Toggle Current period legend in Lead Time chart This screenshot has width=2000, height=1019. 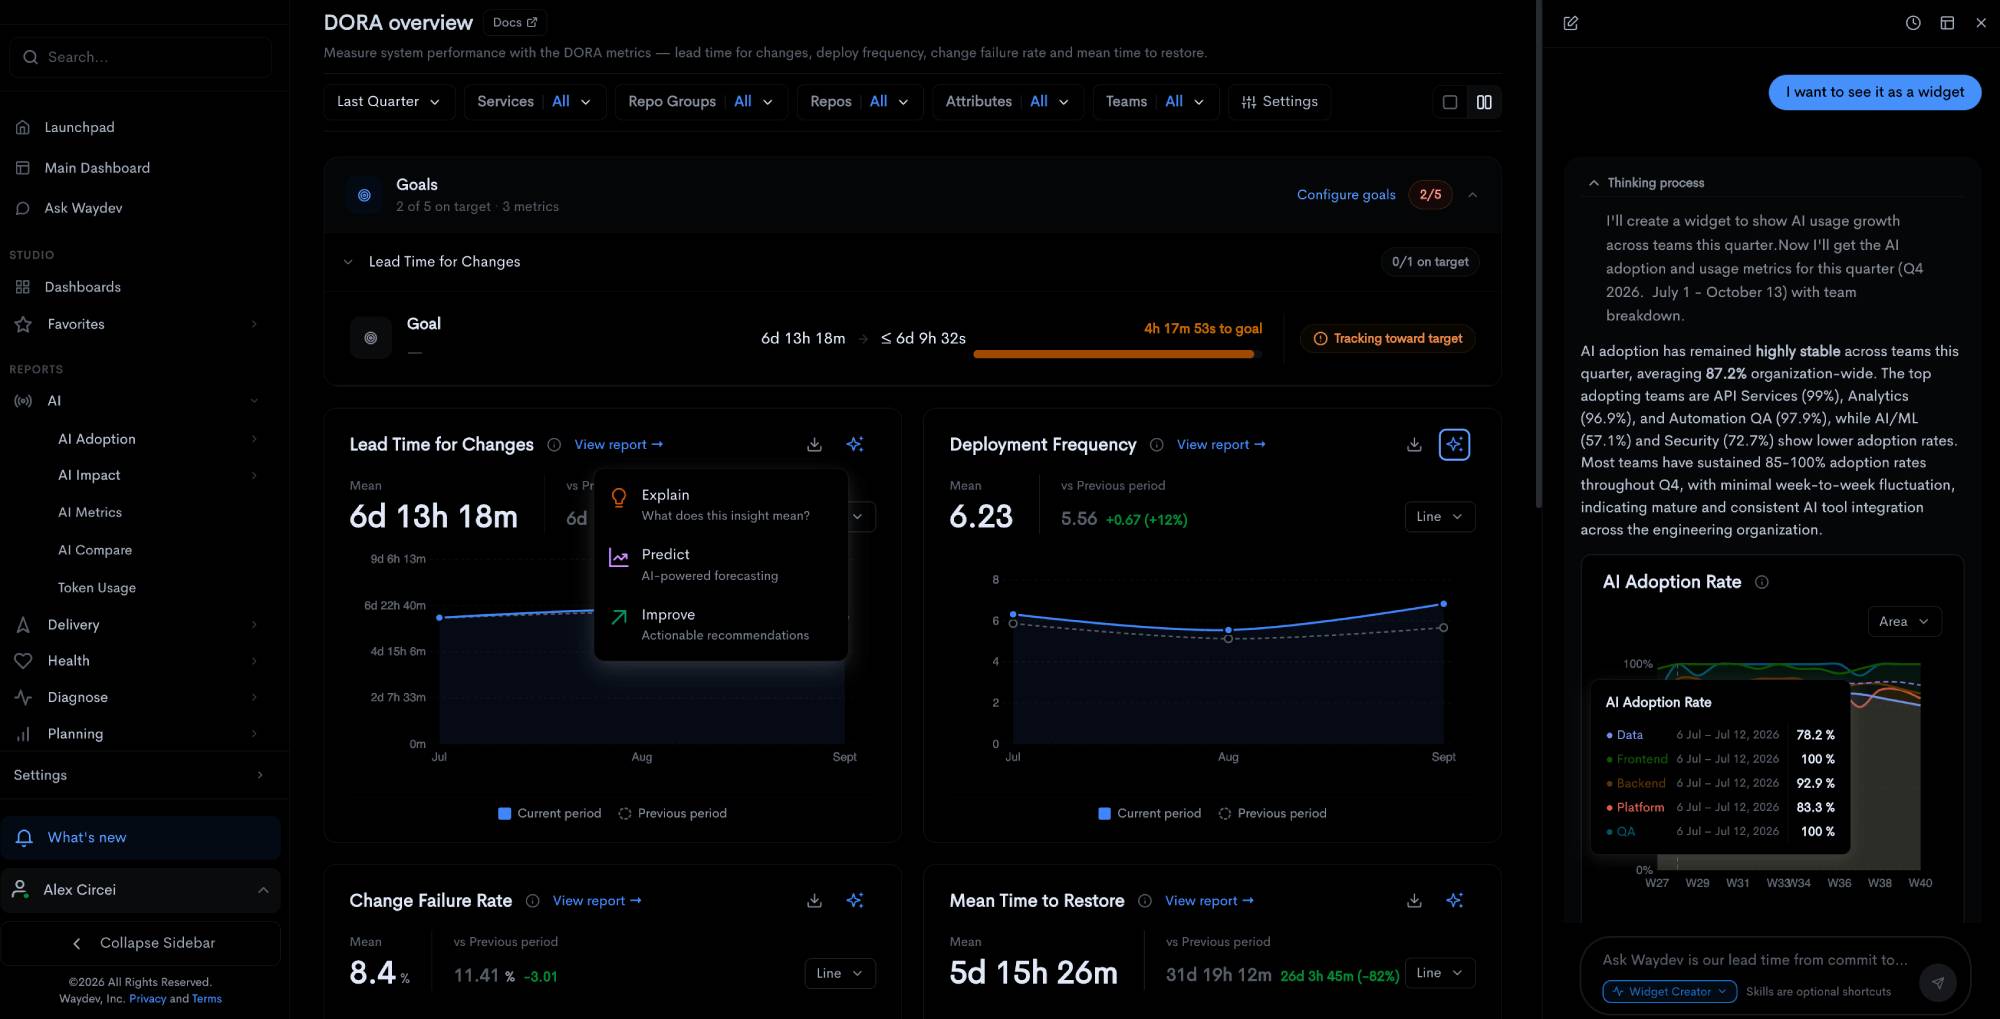549,814
